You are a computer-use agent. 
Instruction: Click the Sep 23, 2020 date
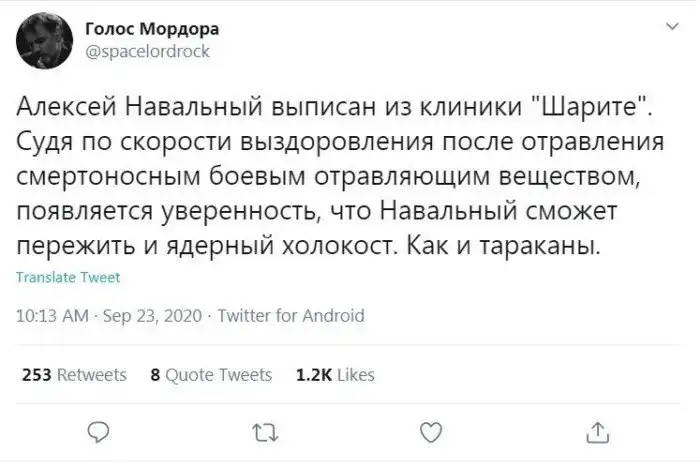point(150,316)
